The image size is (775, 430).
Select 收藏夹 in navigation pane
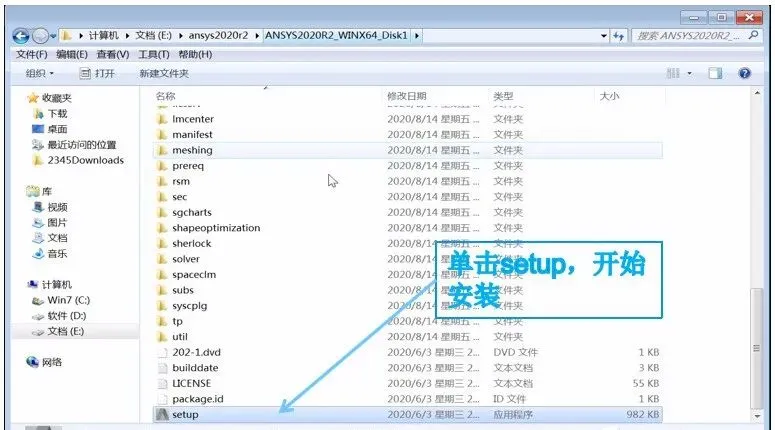(49, 98)
